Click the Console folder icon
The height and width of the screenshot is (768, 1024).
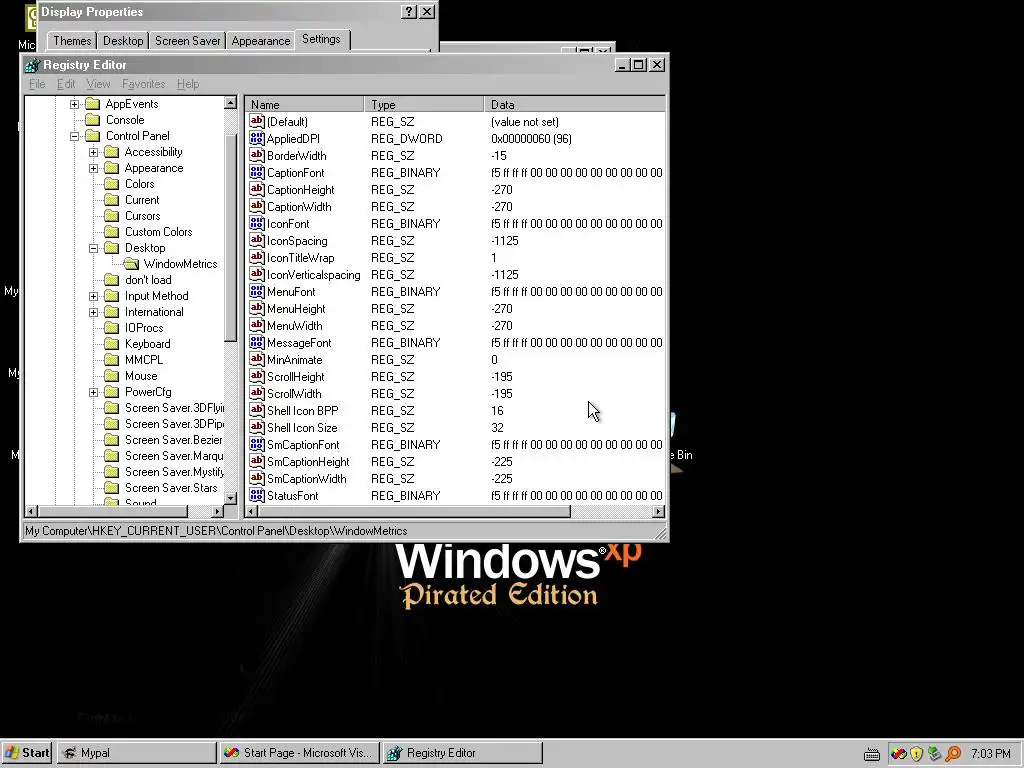[93, 120]
